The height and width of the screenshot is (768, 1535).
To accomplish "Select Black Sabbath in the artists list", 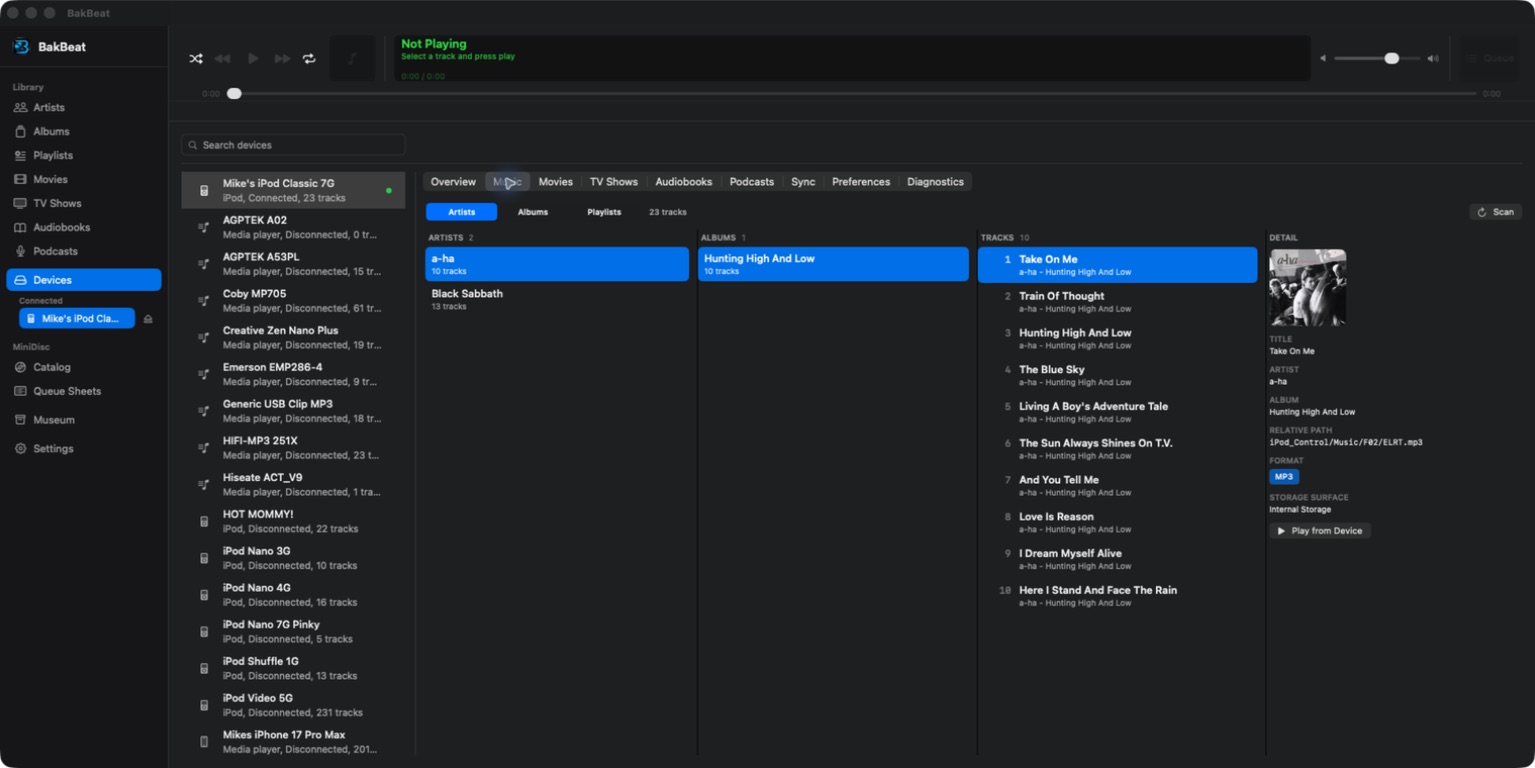I will pyautogui.click(x=557, y=300).
